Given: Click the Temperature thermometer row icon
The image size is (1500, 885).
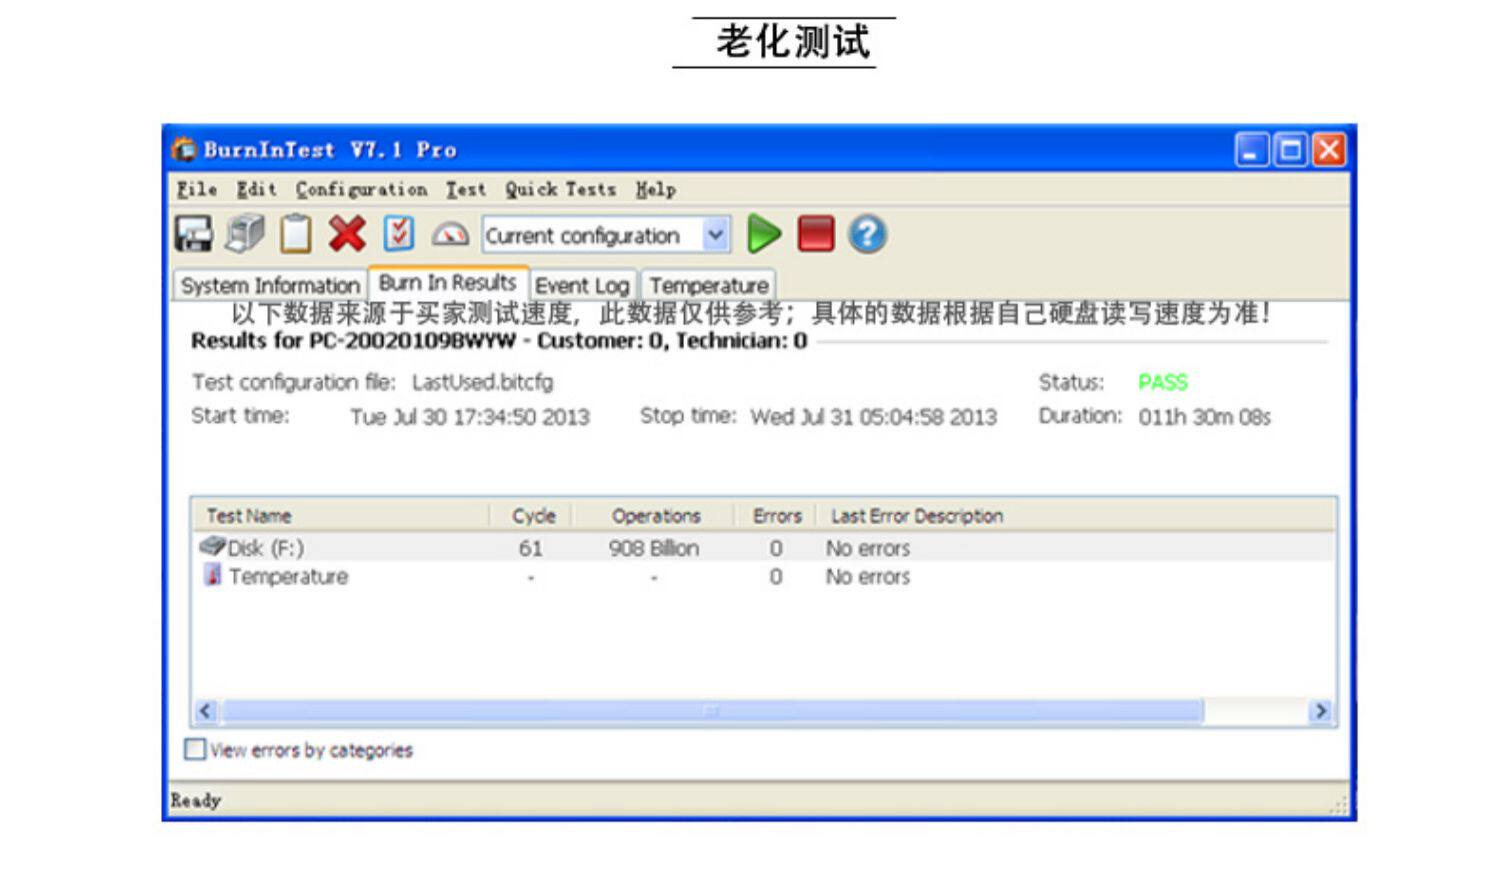Looking at the screenshot, I should pos(212,575).
